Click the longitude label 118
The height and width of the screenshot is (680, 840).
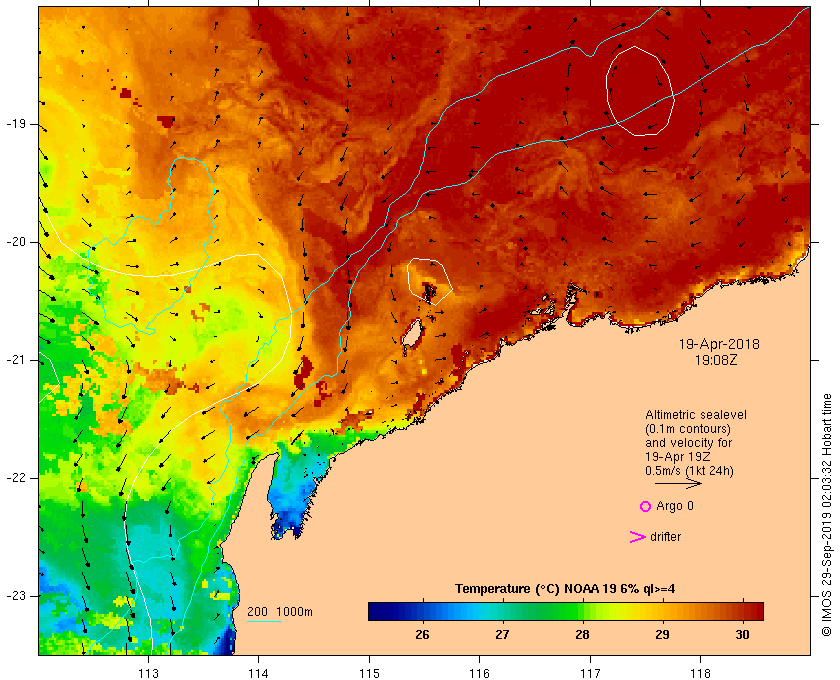(701, 673)
